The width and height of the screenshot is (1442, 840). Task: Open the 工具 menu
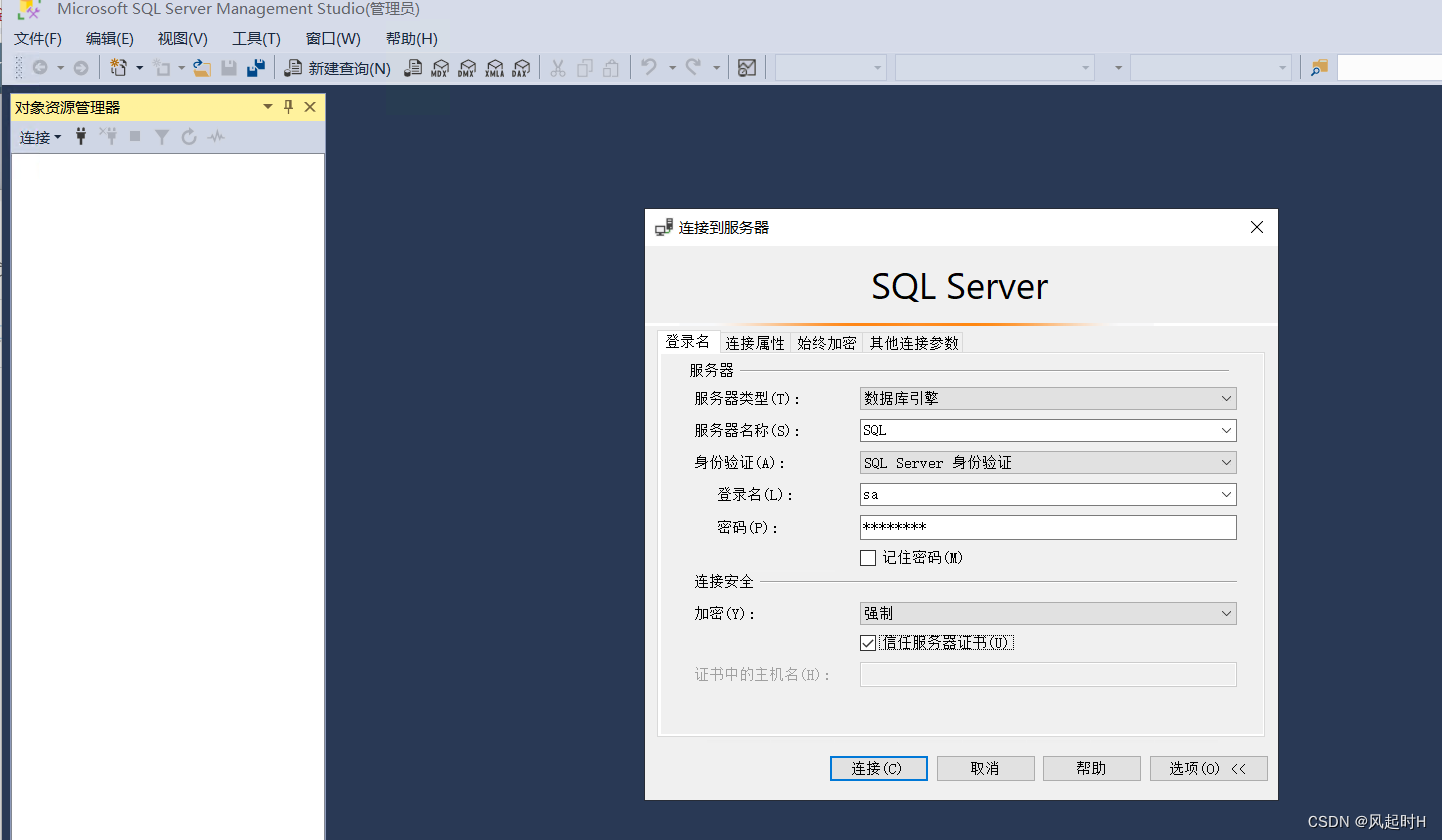[256, 38]
